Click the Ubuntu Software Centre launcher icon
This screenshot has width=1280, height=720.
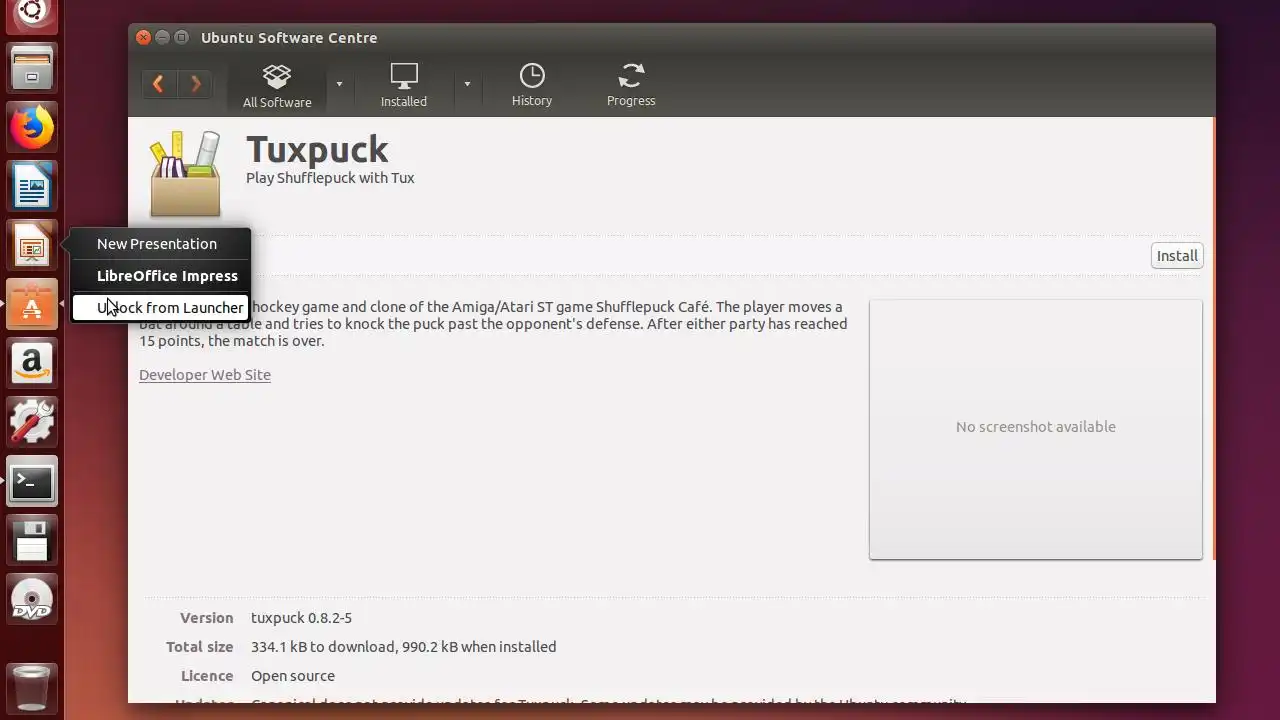[x=32, y=305]
